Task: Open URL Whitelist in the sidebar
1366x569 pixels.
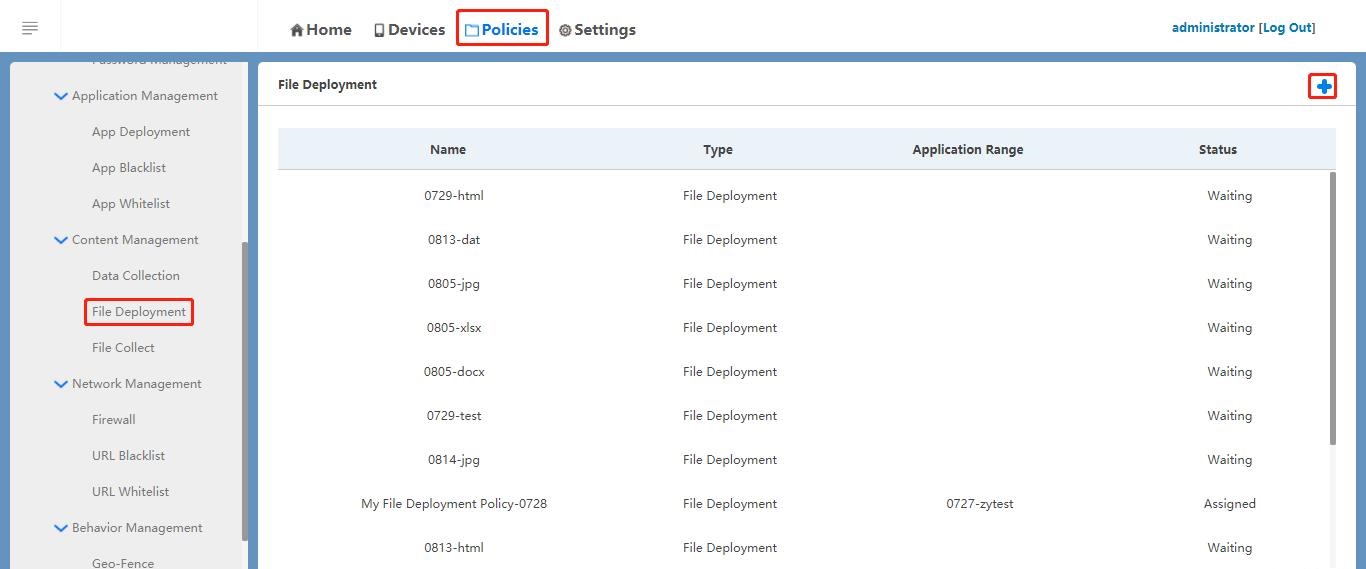Action: 130,492
